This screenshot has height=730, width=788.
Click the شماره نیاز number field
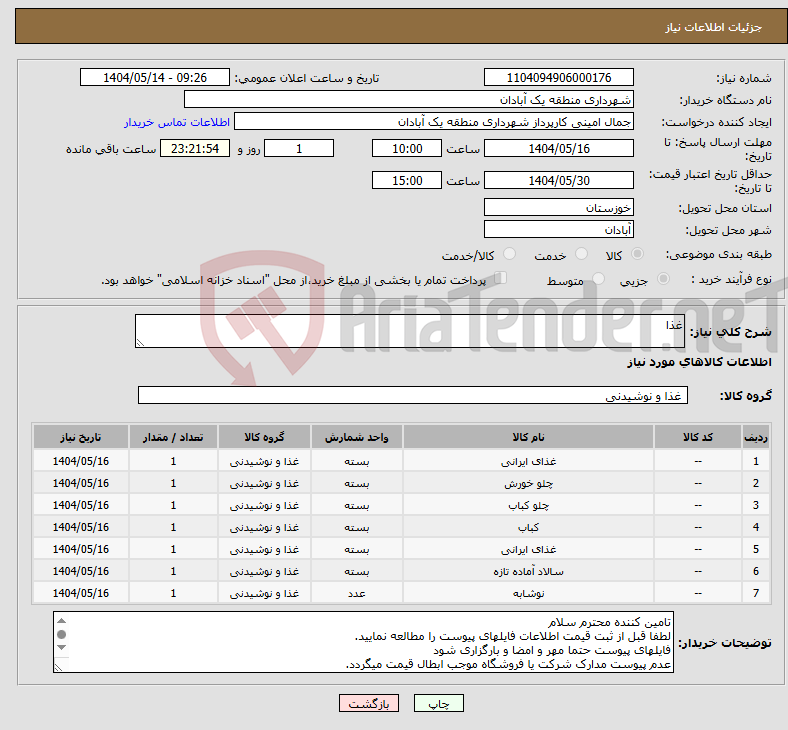click(x=558, y=77)
